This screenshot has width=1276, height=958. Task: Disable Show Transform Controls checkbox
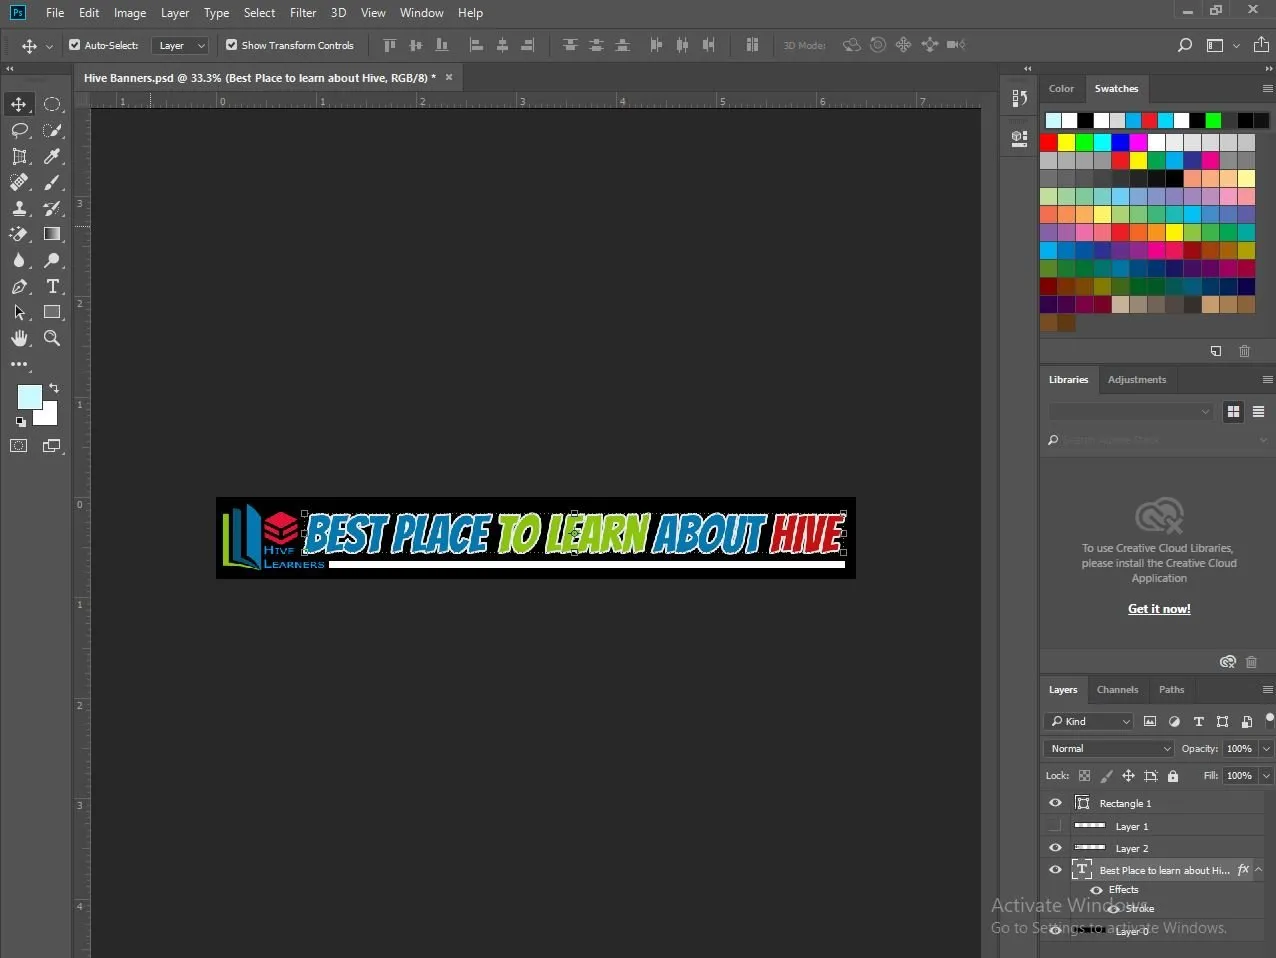coord(232,45)
